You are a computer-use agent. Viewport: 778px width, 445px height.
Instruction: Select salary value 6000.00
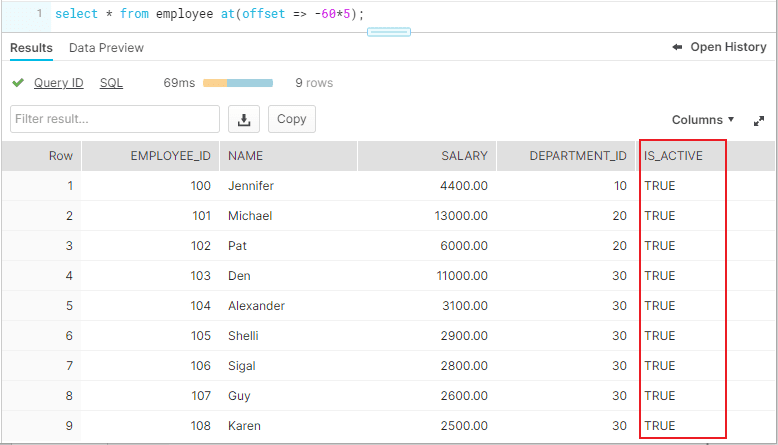(464, 246)
